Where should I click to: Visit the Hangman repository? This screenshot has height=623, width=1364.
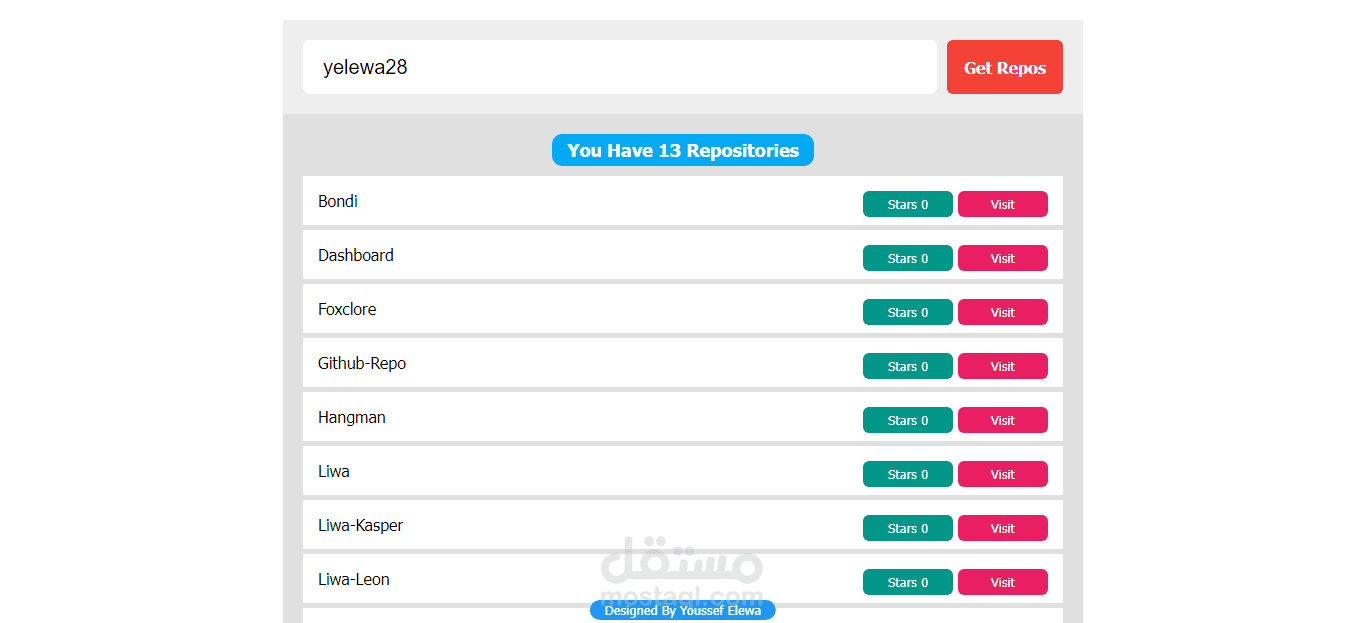coord(1002,420)
